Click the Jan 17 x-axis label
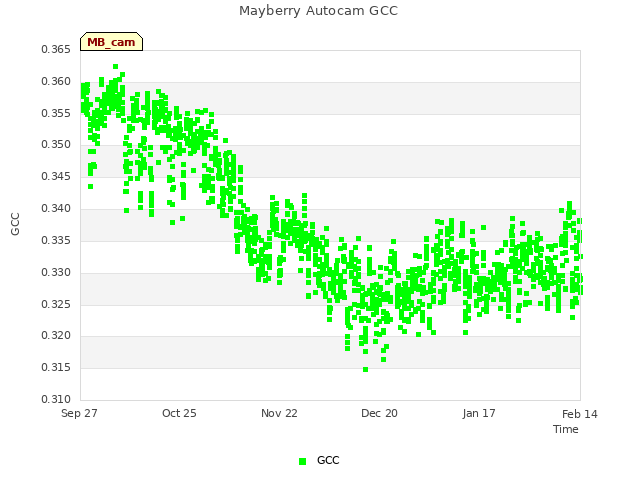 click(479, 413)
